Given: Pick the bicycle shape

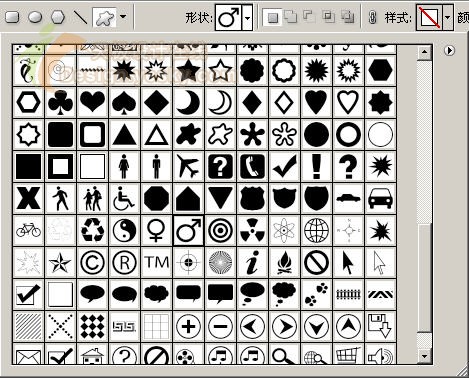Looking at the screenshot, I should (28, 230).
